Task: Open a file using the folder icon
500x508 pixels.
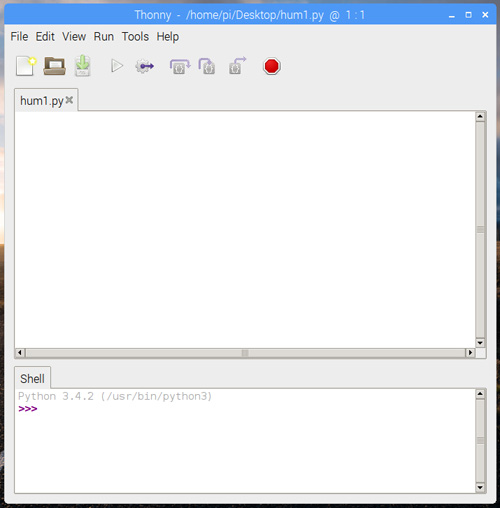Action: (x=55, y=66)
